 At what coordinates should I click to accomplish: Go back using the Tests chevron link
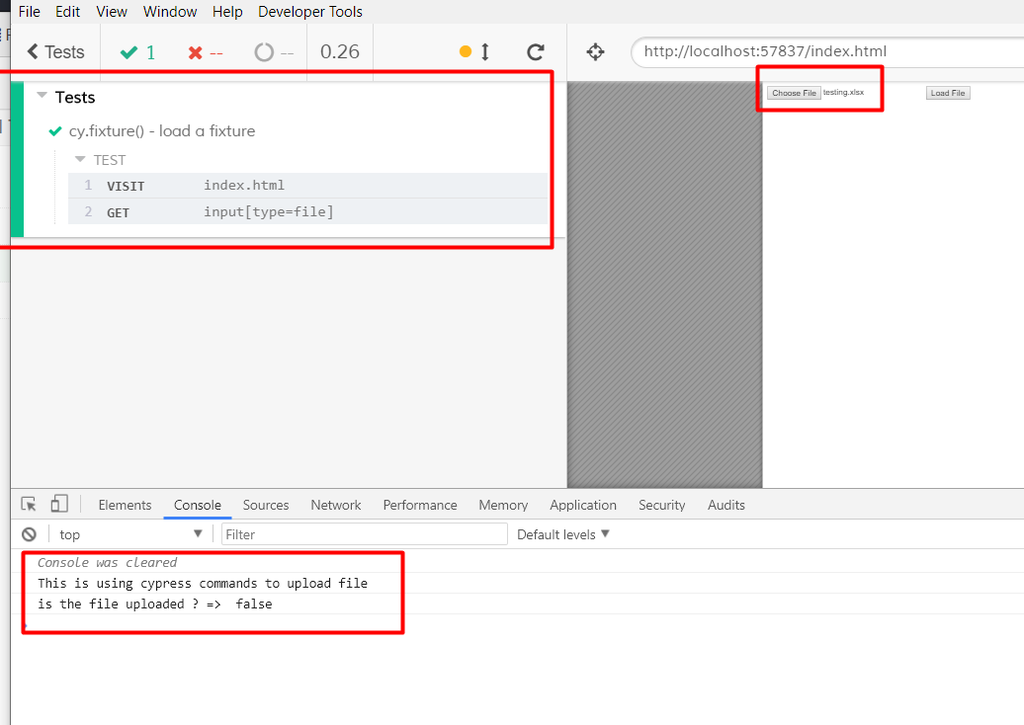click(56, 52)
